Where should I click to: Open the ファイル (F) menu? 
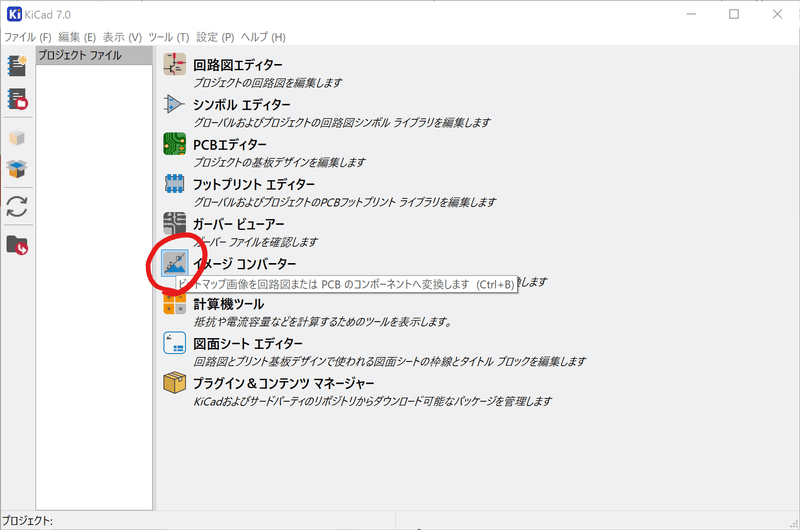point(28,37)
